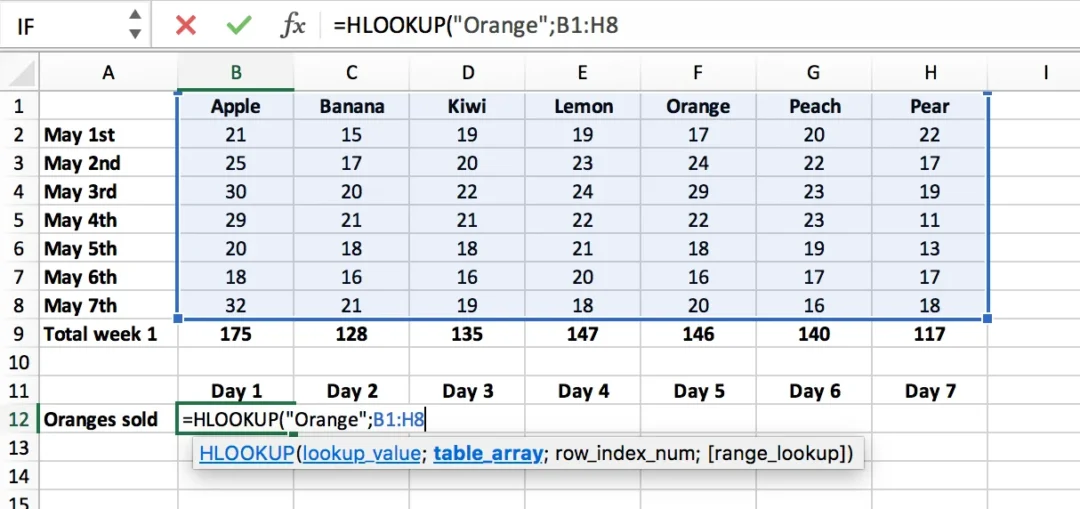Image resolution: width=1080 pixels, height=509 pixels.
Task: Click lookup_value argument in tooltip
Action: click(x=361, y=453)
